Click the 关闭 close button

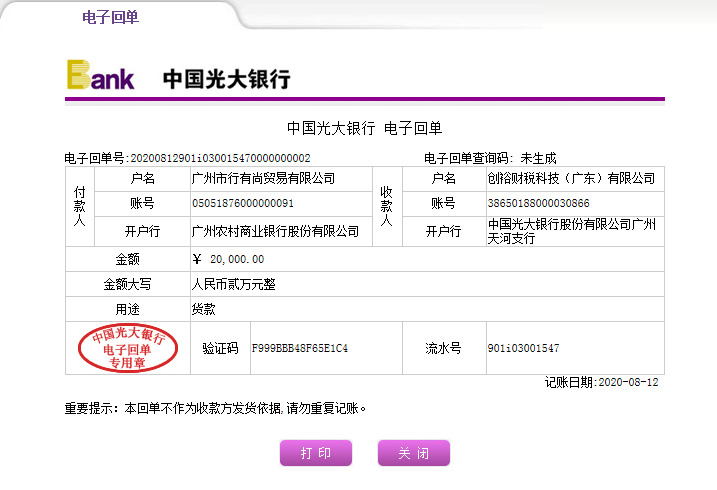coord(414,453)
